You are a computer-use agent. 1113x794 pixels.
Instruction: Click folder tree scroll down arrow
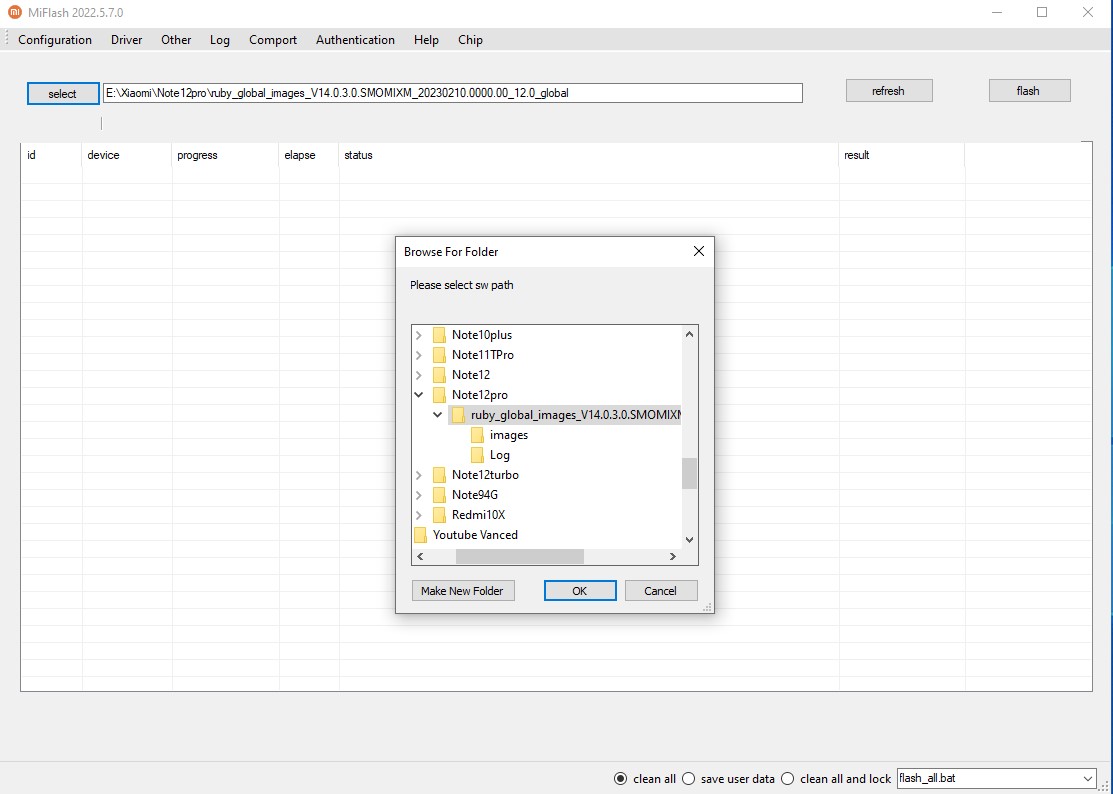coord(689,540)
